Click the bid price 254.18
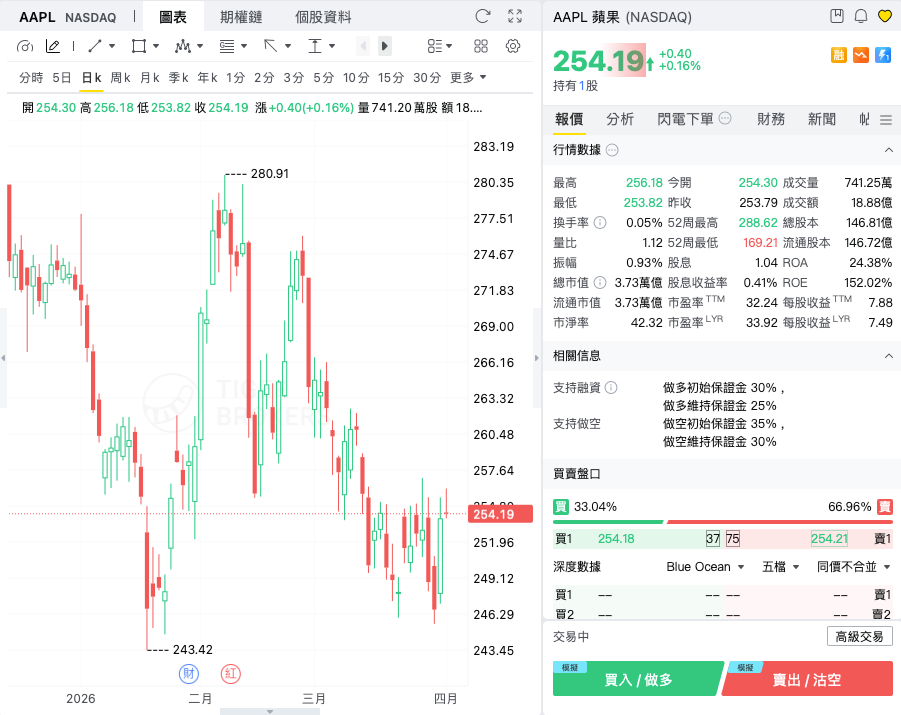The height and width of the screenshot is (715, 901). 616,539
